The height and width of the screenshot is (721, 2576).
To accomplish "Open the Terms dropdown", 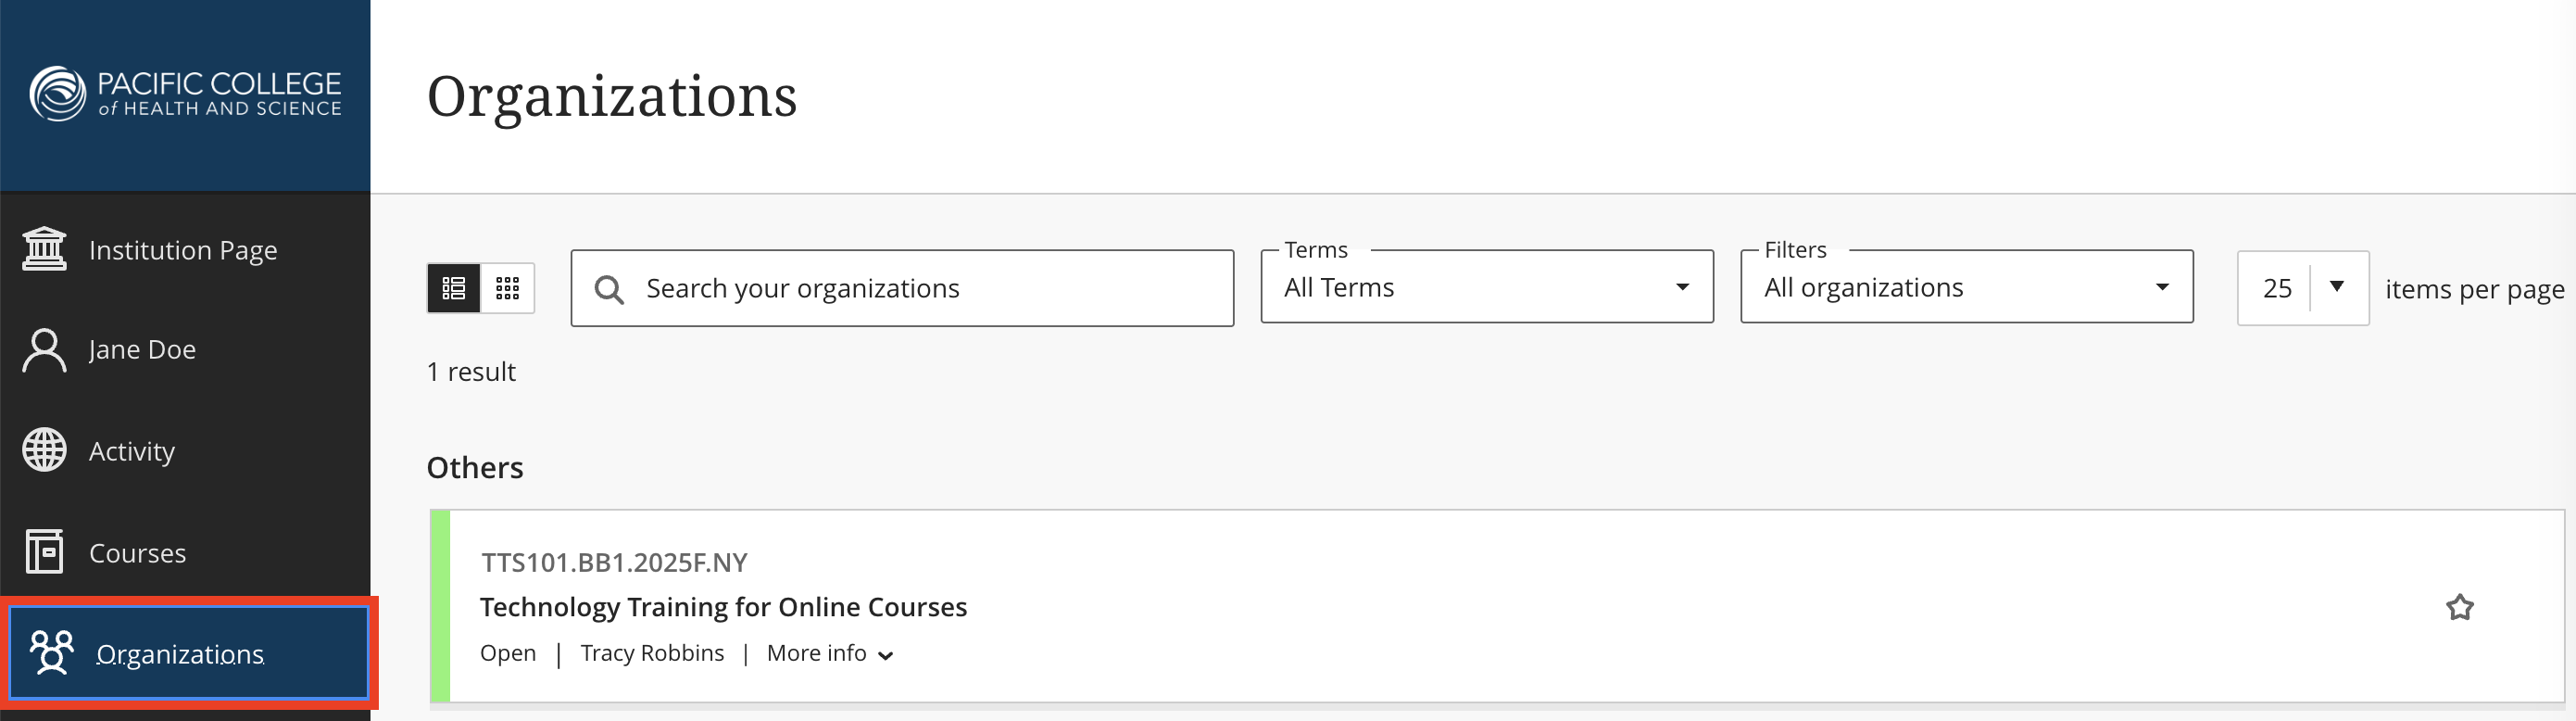I will [x=1487, y=288].
